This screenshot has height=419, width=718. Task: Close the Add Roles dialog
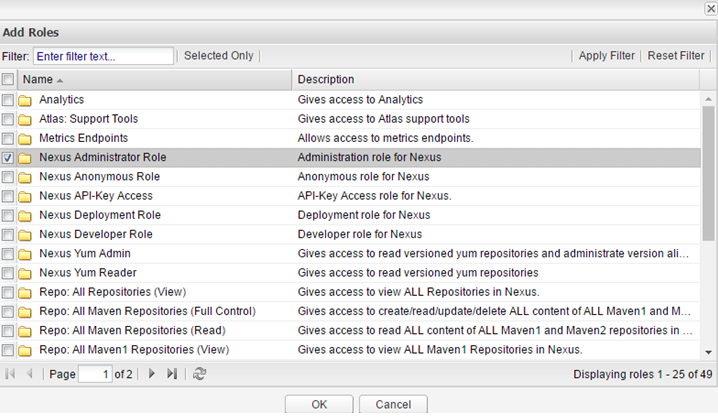click(709, 7)
